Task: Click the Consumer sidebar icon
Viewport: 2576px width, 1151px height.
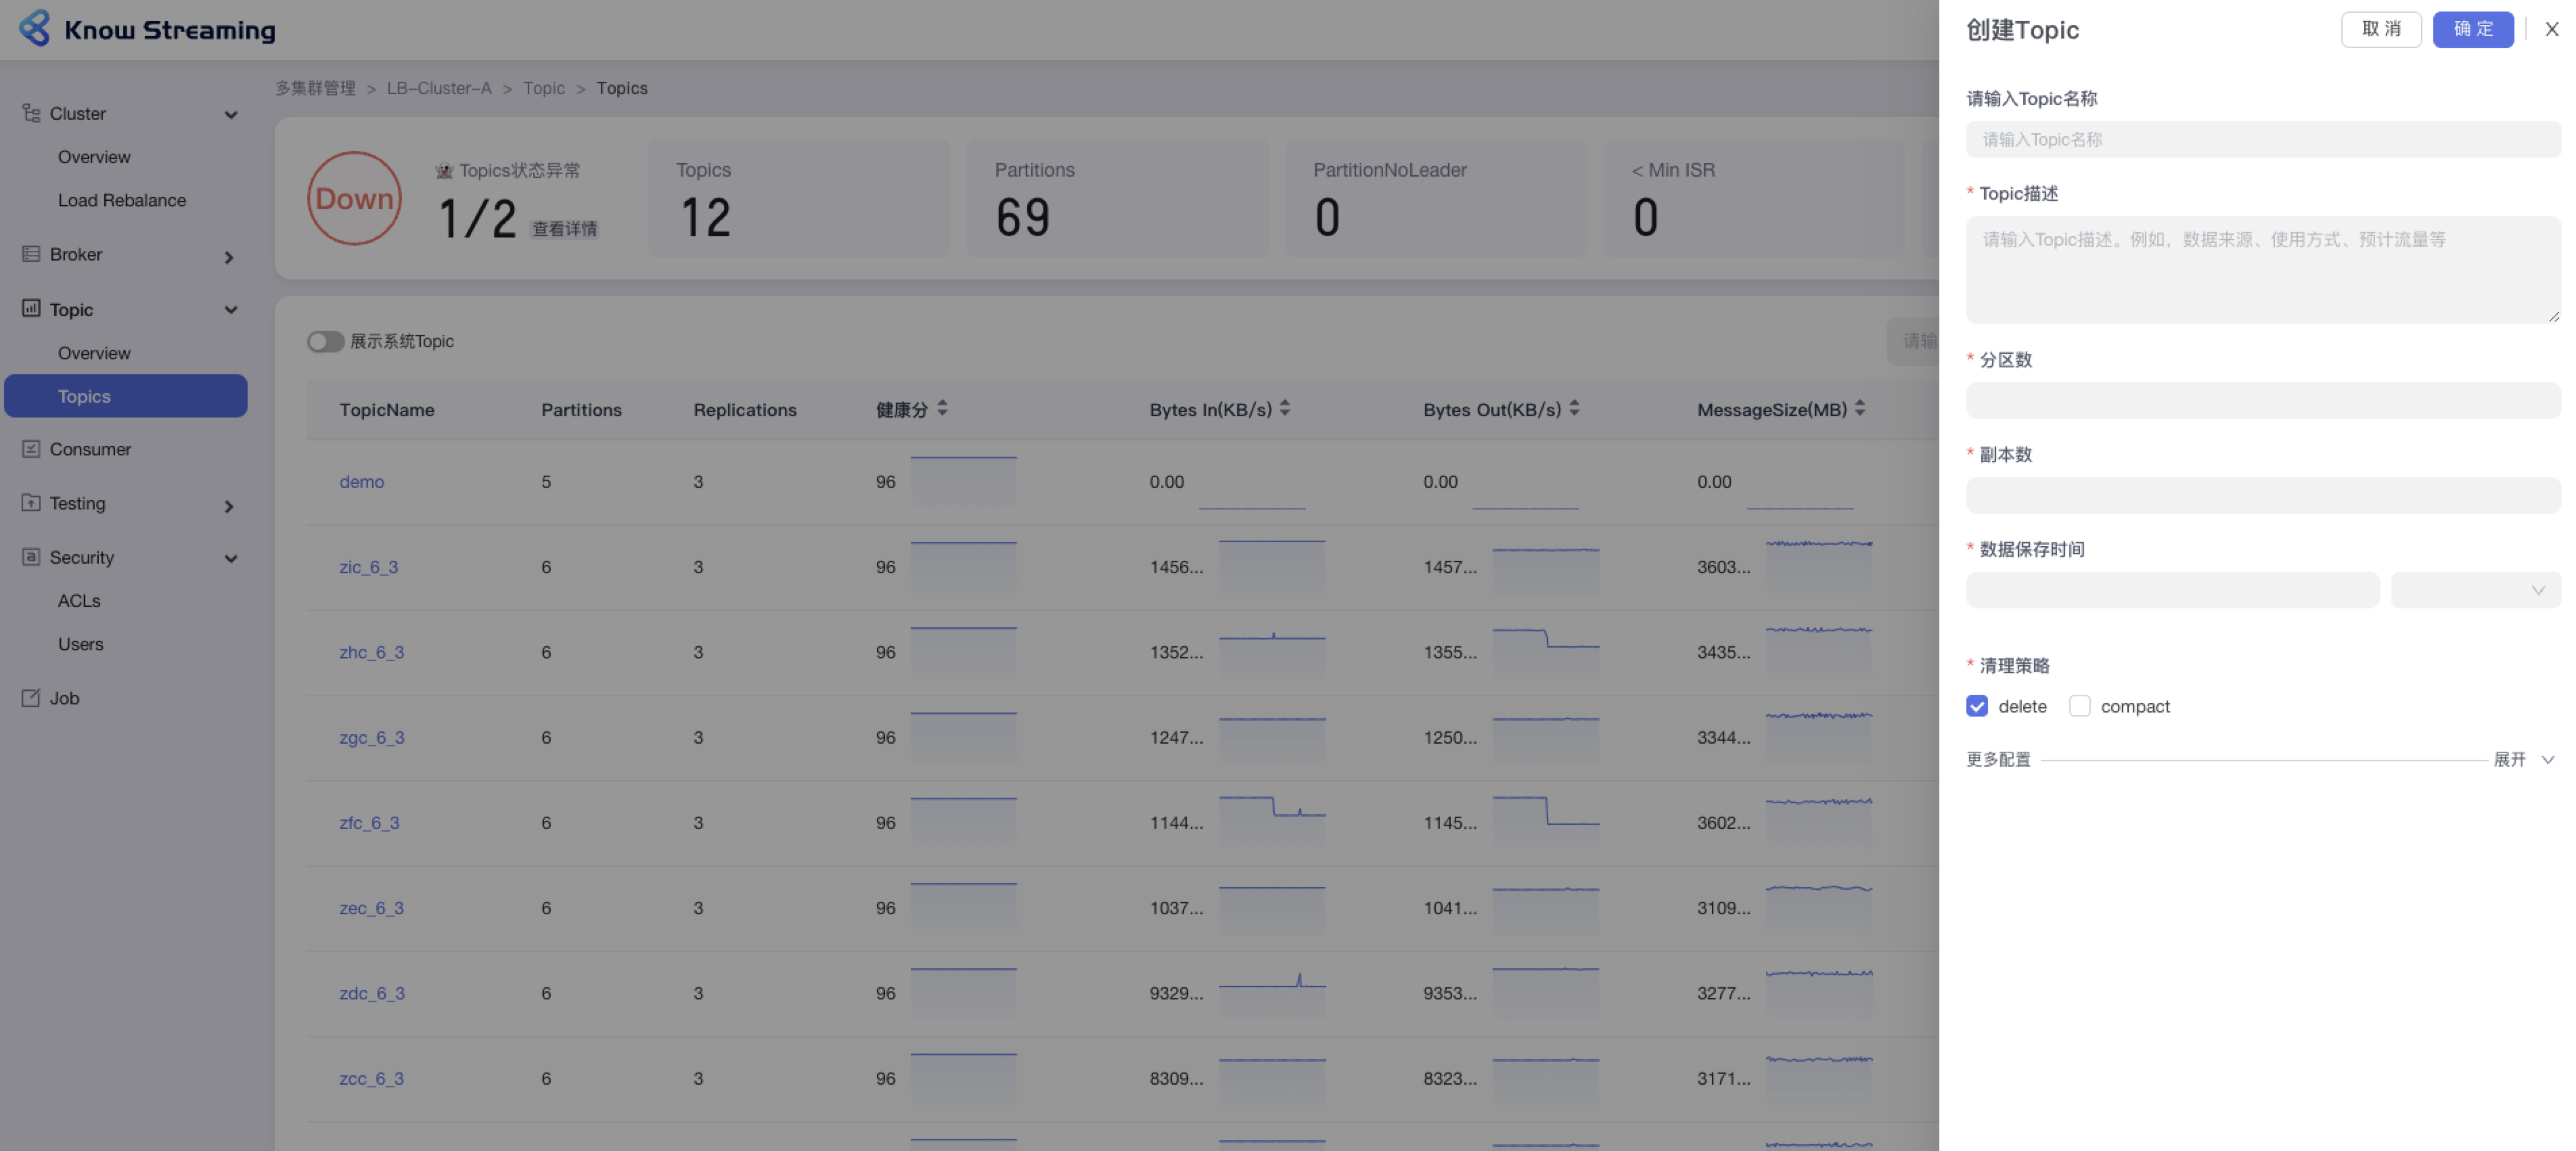Action: [x=31, y=449]
